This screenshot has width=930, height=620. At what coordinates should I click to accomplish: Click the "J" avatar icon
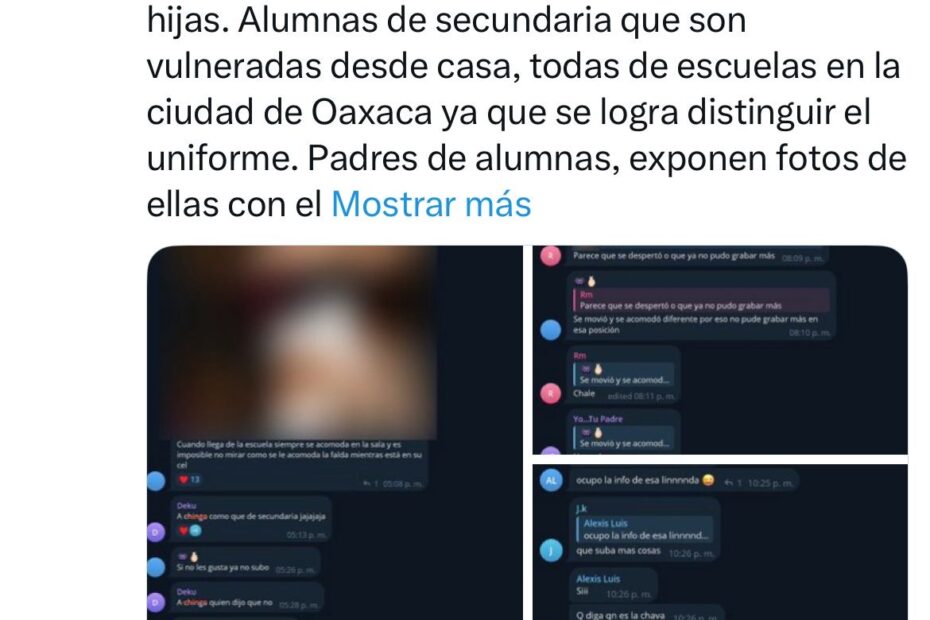pyautogui.click(x=551, y=551)
